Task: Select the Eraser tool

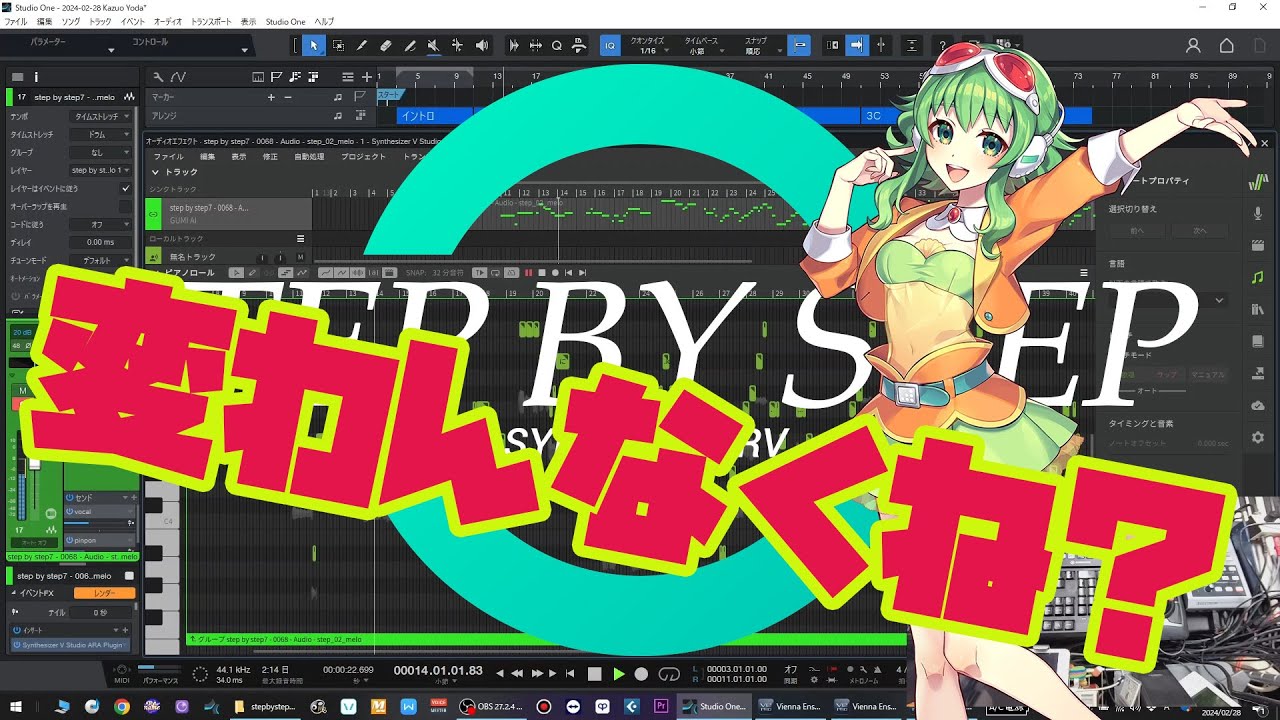Action: point(386,45)
